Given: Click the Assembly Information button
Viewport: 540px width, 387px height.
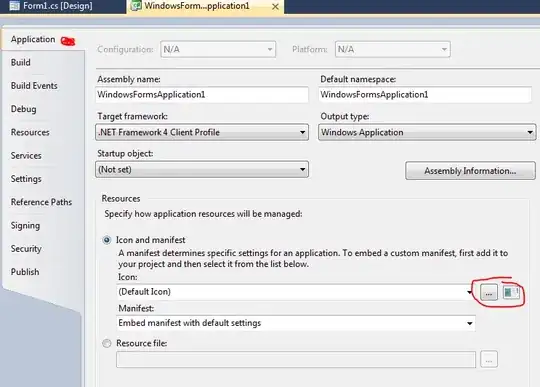Looking at the screenshot, I should point(470,171).
